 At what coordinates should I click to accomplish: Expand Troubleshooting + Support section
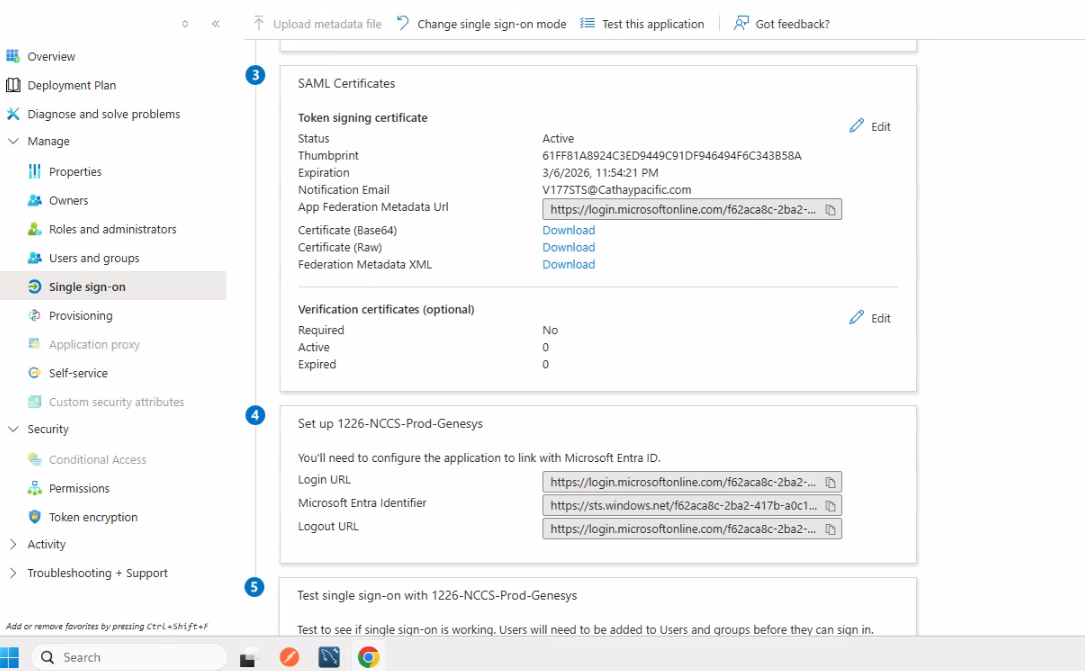pos(13,573)
